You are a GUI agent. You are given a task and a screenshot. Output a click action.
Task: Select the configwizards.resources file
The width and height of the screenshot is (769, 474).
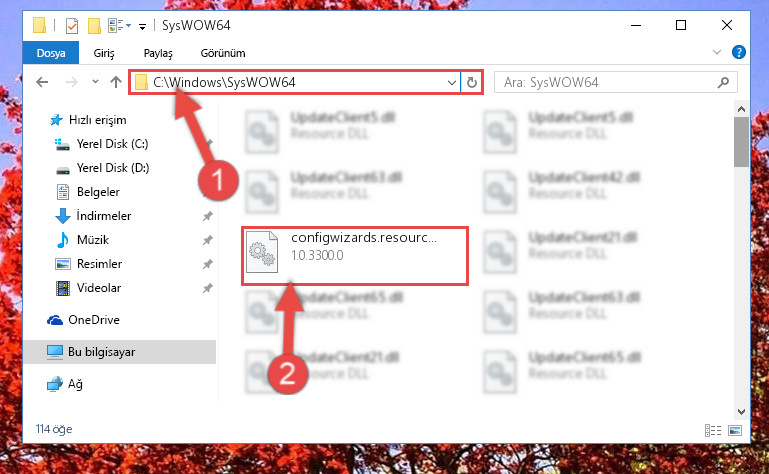(355, 255)
